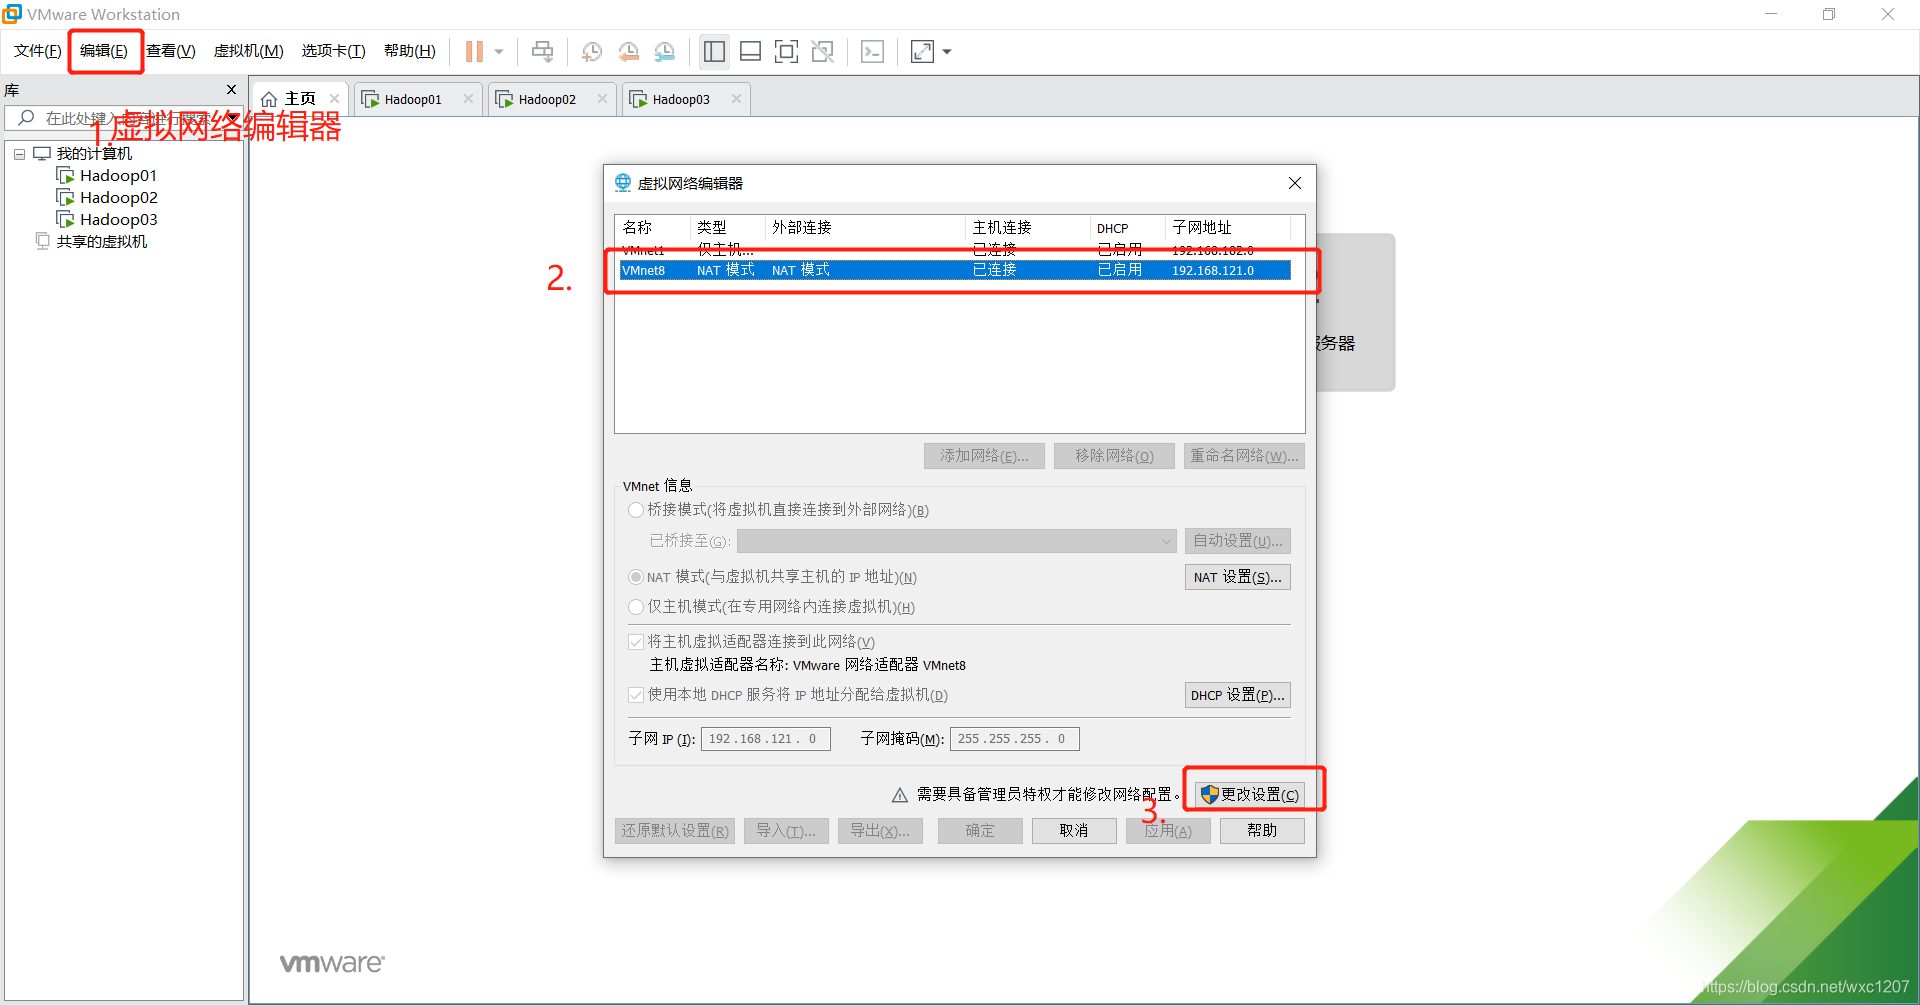Click the 子网 IP input field
This screenshot has height=1006, width=1920.
point(766,739)
